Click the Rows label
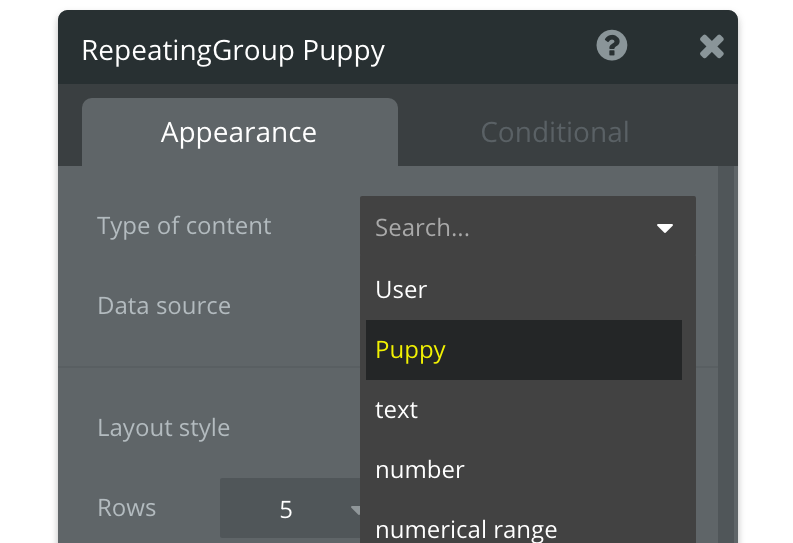This screenshot has width=793, height=543. click(x=126, y=508)
